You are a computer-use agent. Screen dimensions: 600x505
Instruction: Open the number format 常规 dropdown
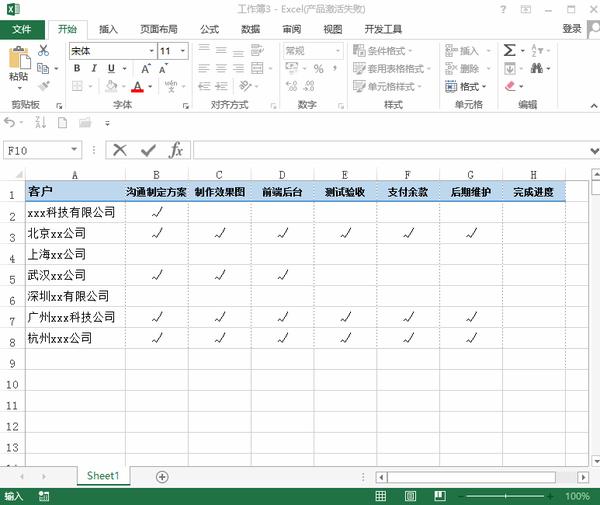tap(338, 51)
